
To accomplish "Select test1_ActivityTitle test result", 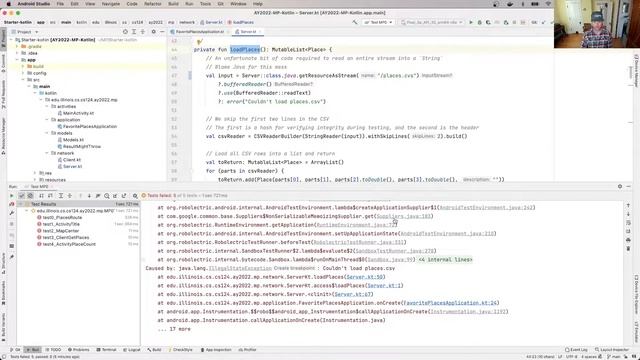I will coord(61,224).
